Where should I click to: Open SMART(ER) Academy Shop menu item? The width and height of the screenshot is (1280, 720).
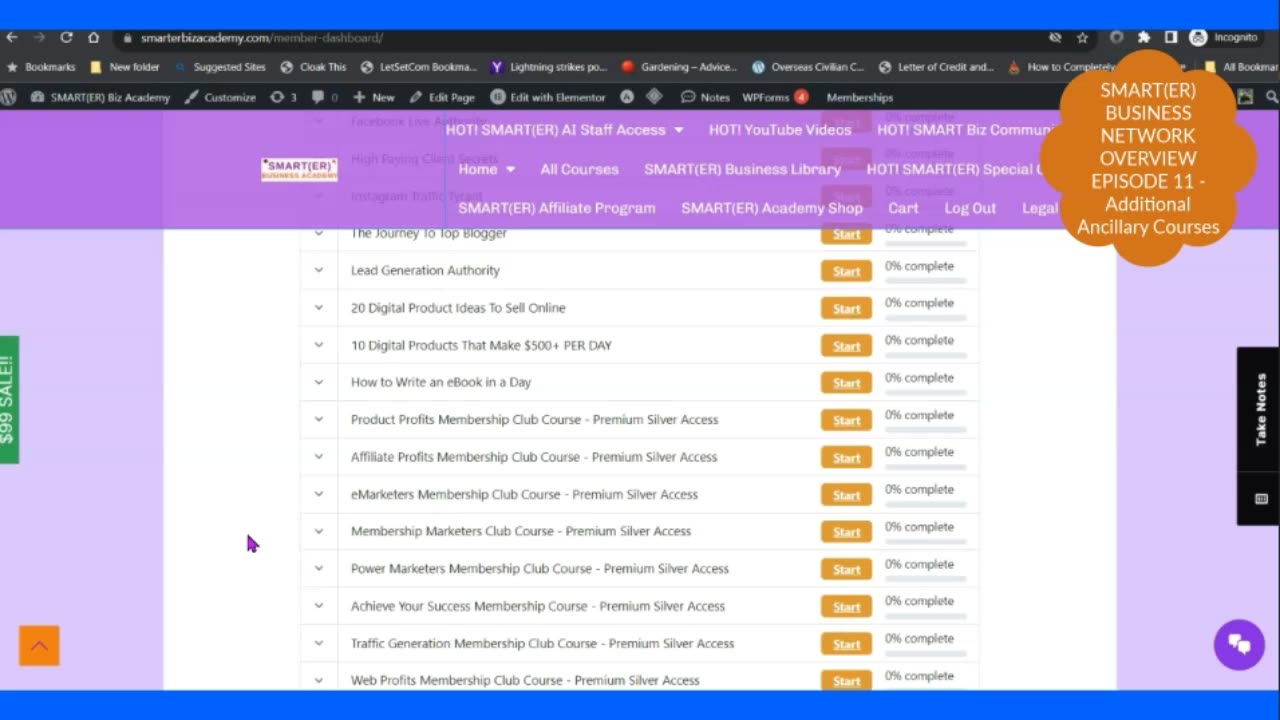pos(772,208)
